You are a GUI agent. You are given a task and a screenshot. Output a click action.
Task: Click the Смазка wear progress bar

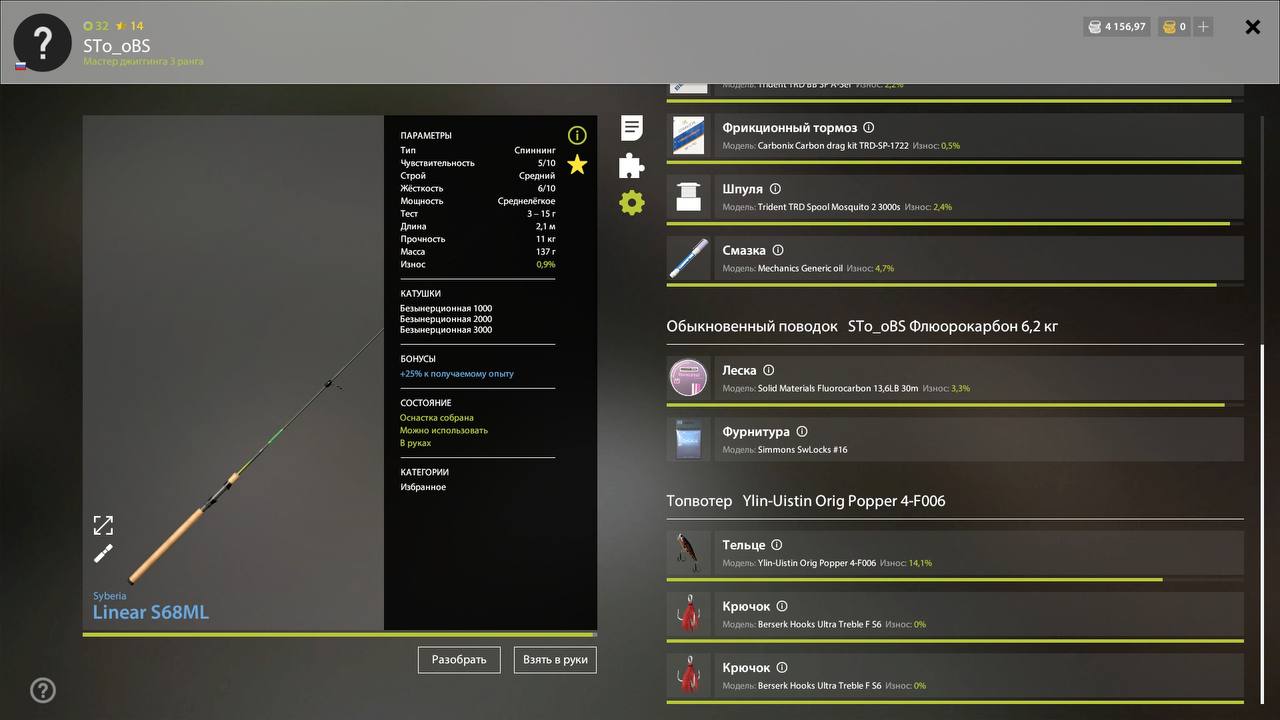pyautogui.click(x=940, y=285)
